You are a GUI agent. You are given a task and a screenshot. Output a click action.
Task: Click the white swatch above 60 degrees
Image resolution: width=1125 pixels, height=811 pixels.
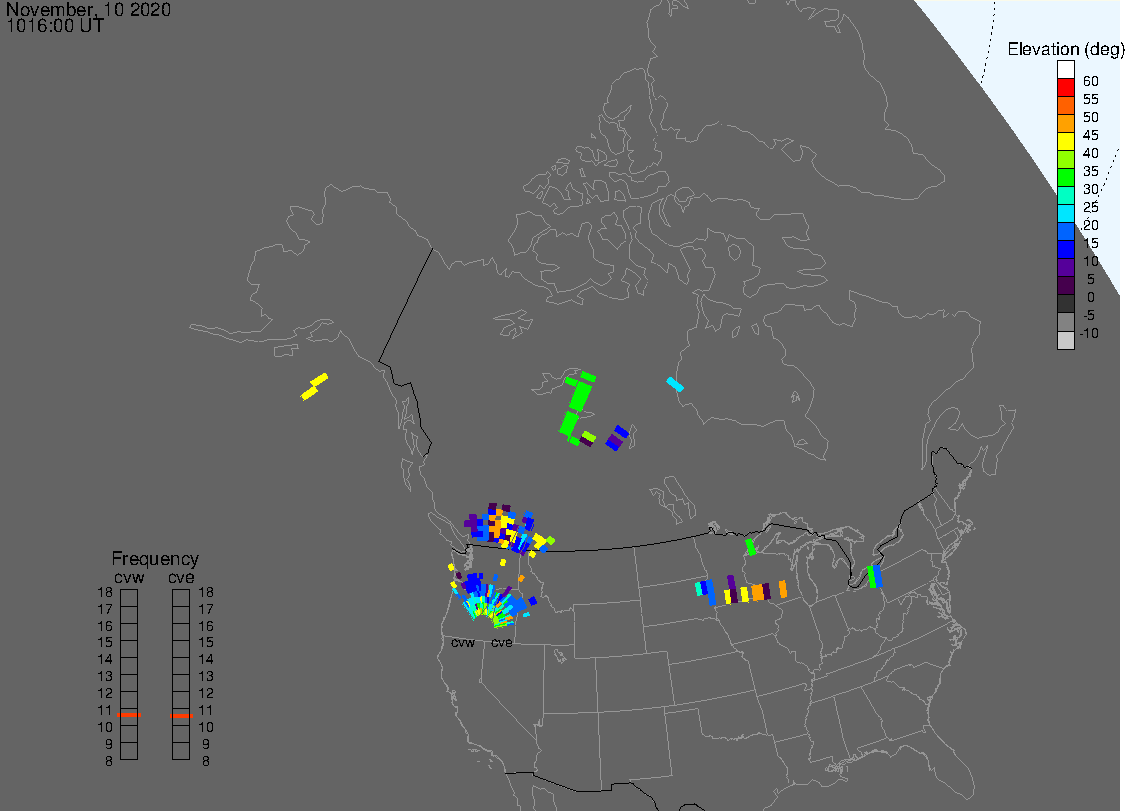pos(1065,70)
